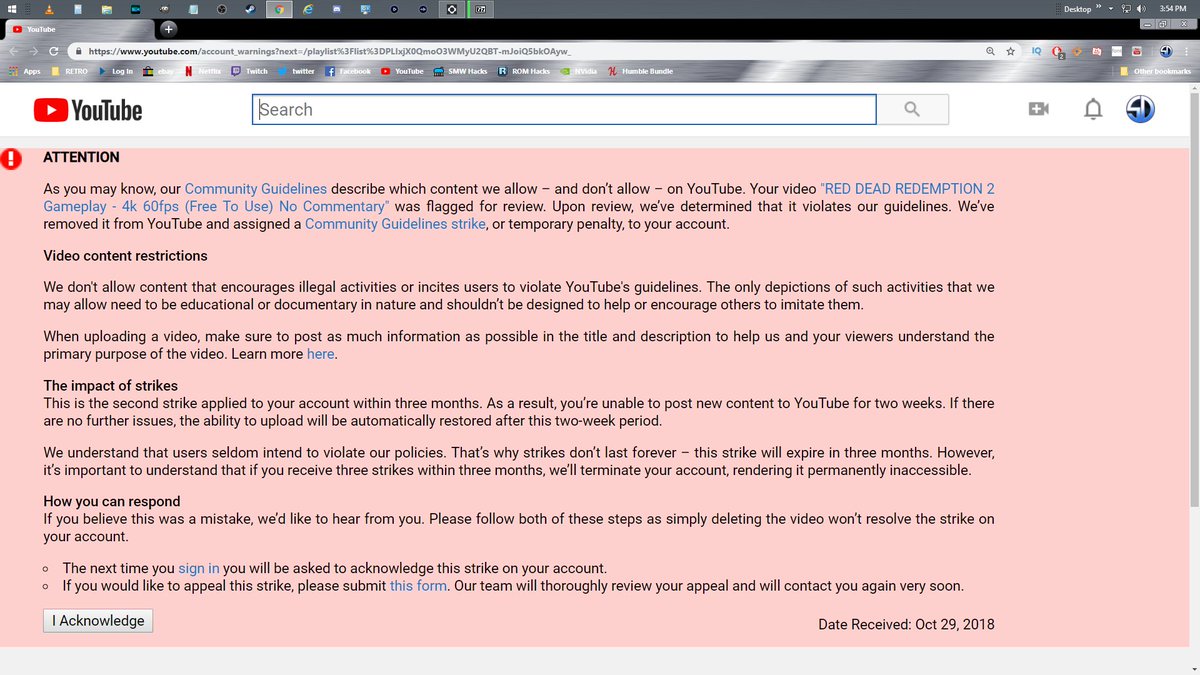Open the IQ browser extension
Viewport: 1200px width, 675px height.
pyautogui.click(x=1037, y=51)
